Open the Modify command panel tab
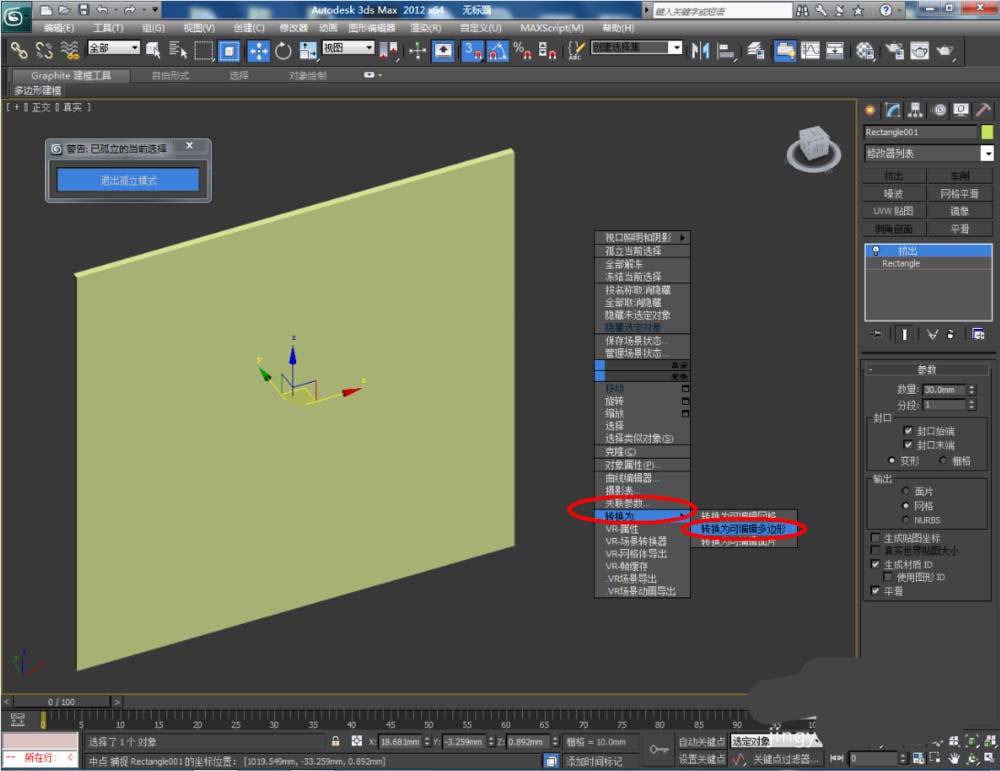 (893, 110)
